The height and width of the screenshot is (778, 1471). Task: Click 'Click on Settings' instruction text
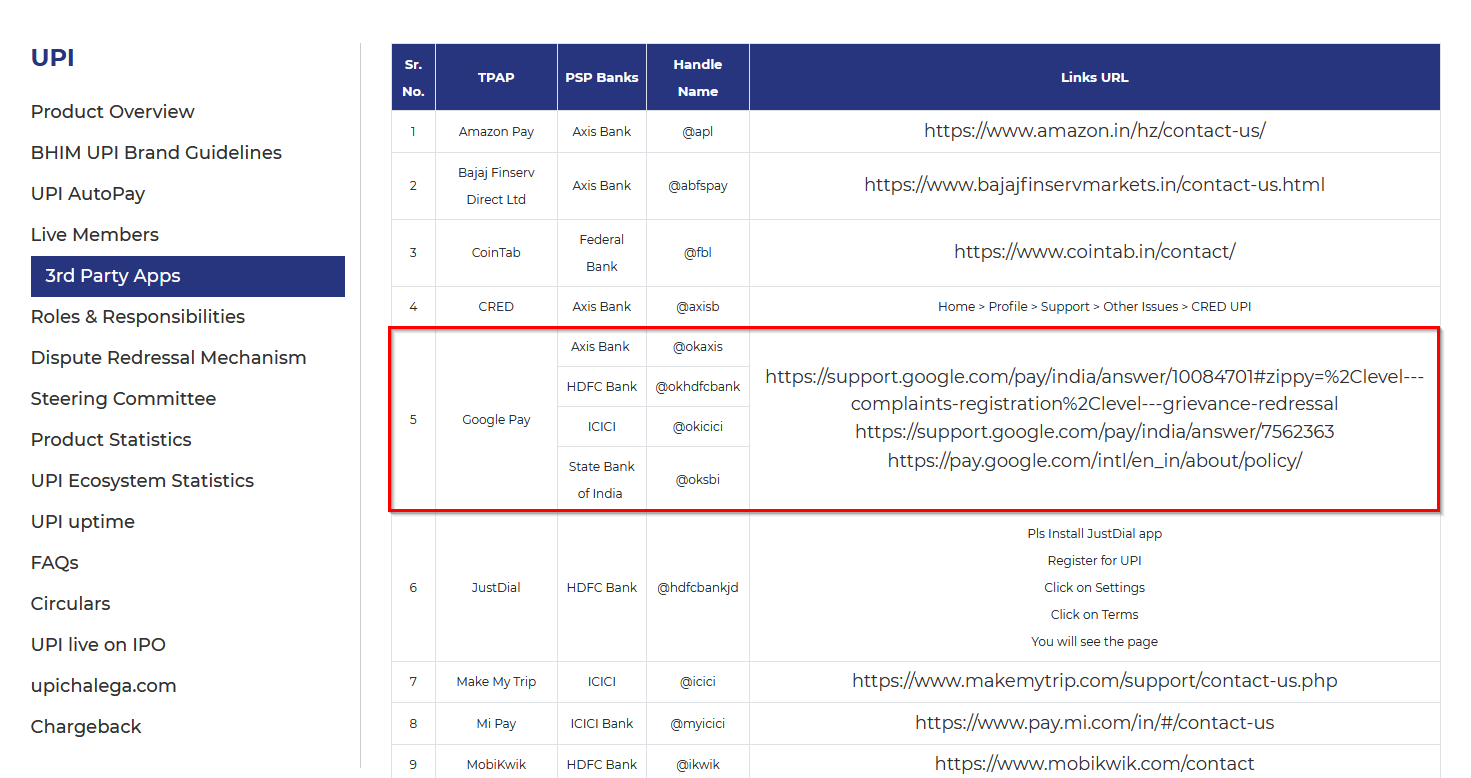click(1095, 588)
